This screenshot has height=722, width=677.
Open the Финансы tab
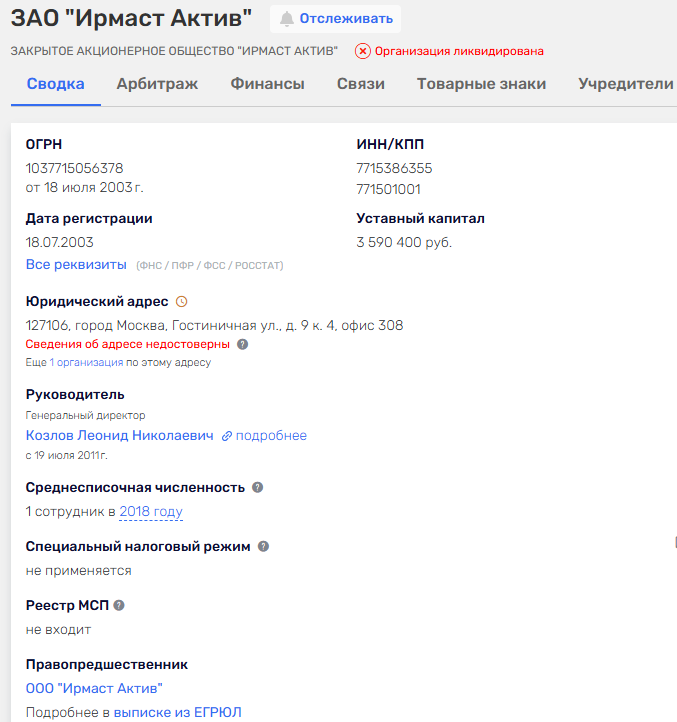point(268,84)
